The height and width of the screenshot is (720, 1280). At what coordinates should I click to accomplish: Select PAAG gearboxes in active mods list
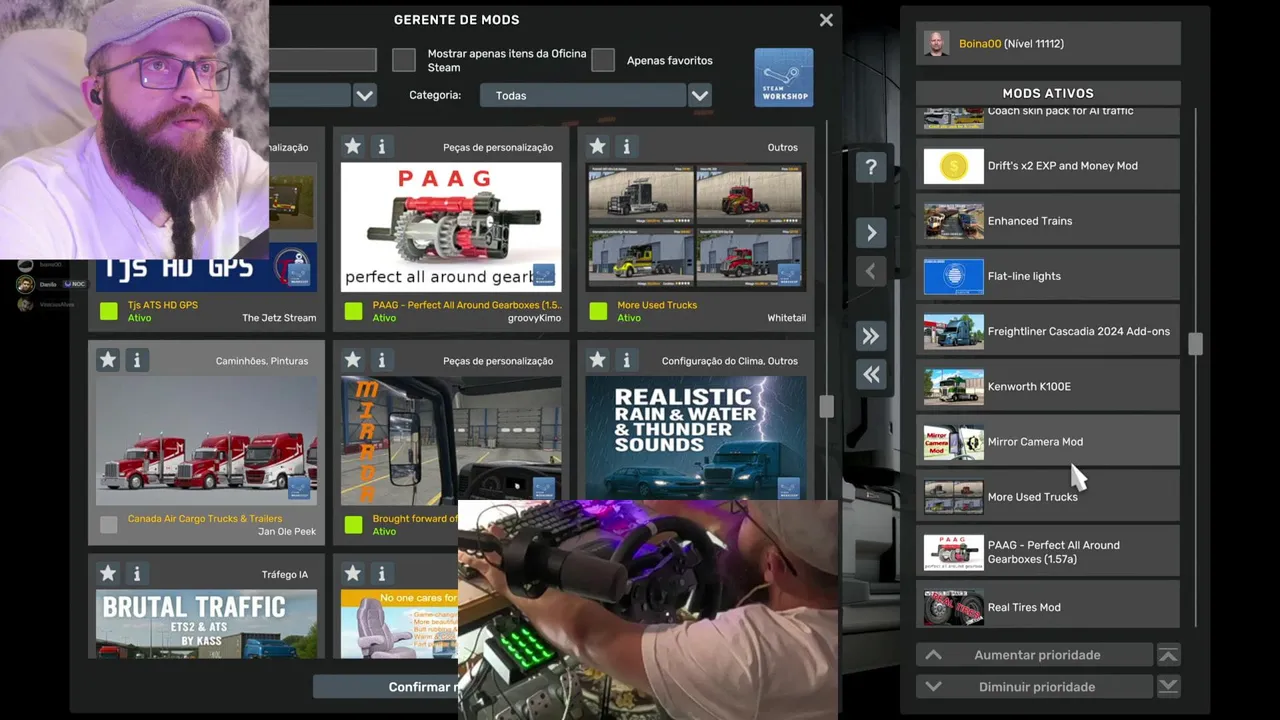(1048, 552)
